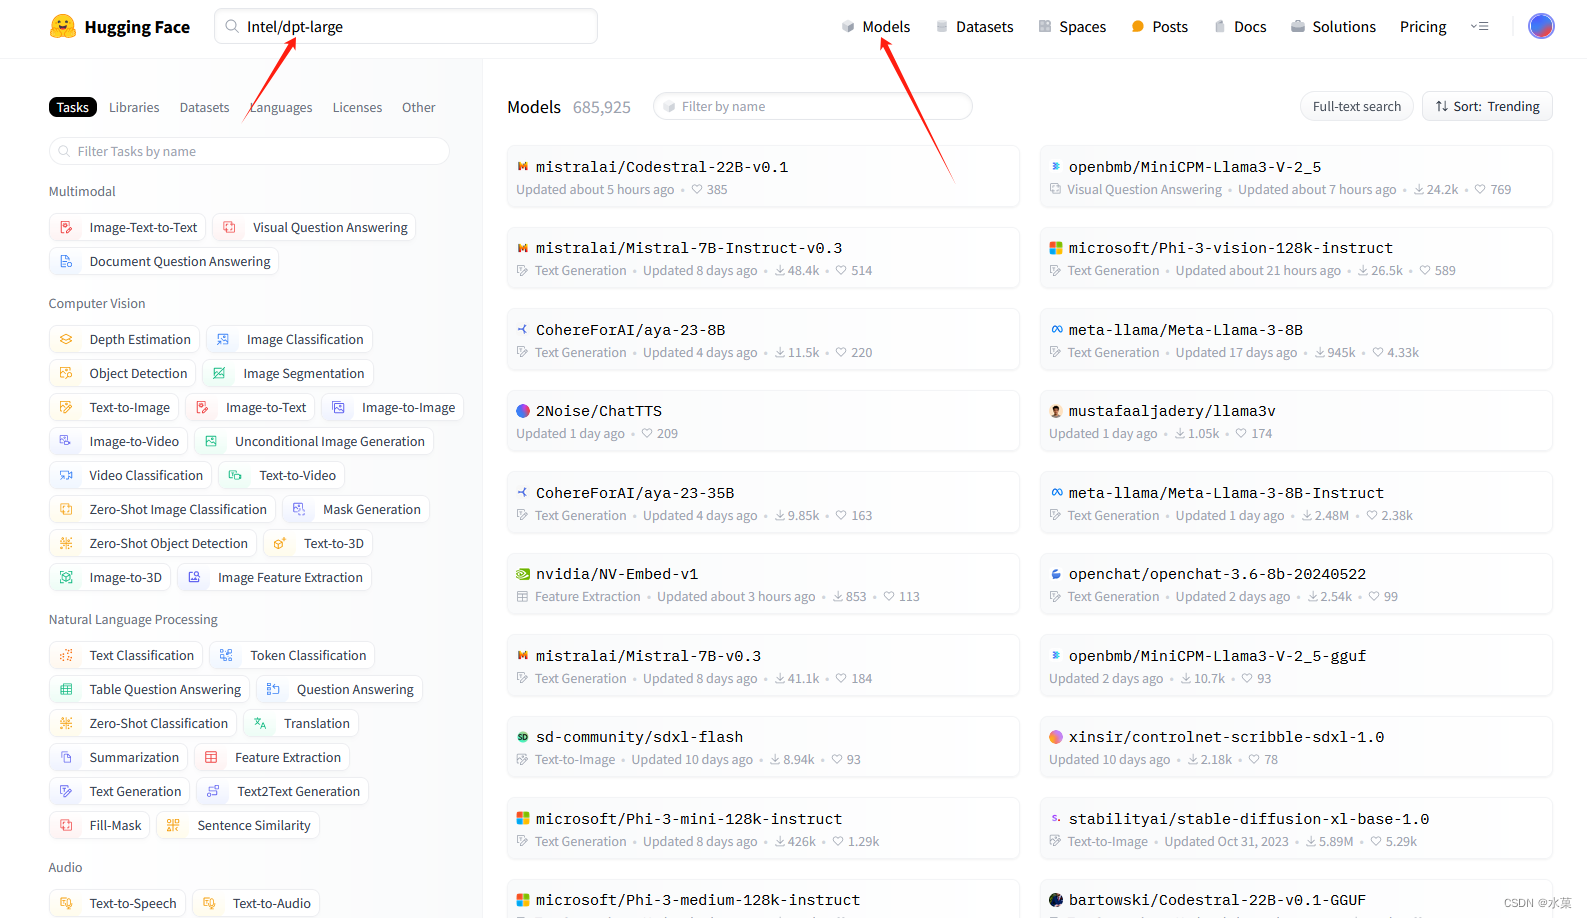Screen dimensions: 1587x918
Task: Open the mistralai/Mistral-7B-Instruct-v0.3 model card
Action: pyautogui.click(x=763, y=258)
